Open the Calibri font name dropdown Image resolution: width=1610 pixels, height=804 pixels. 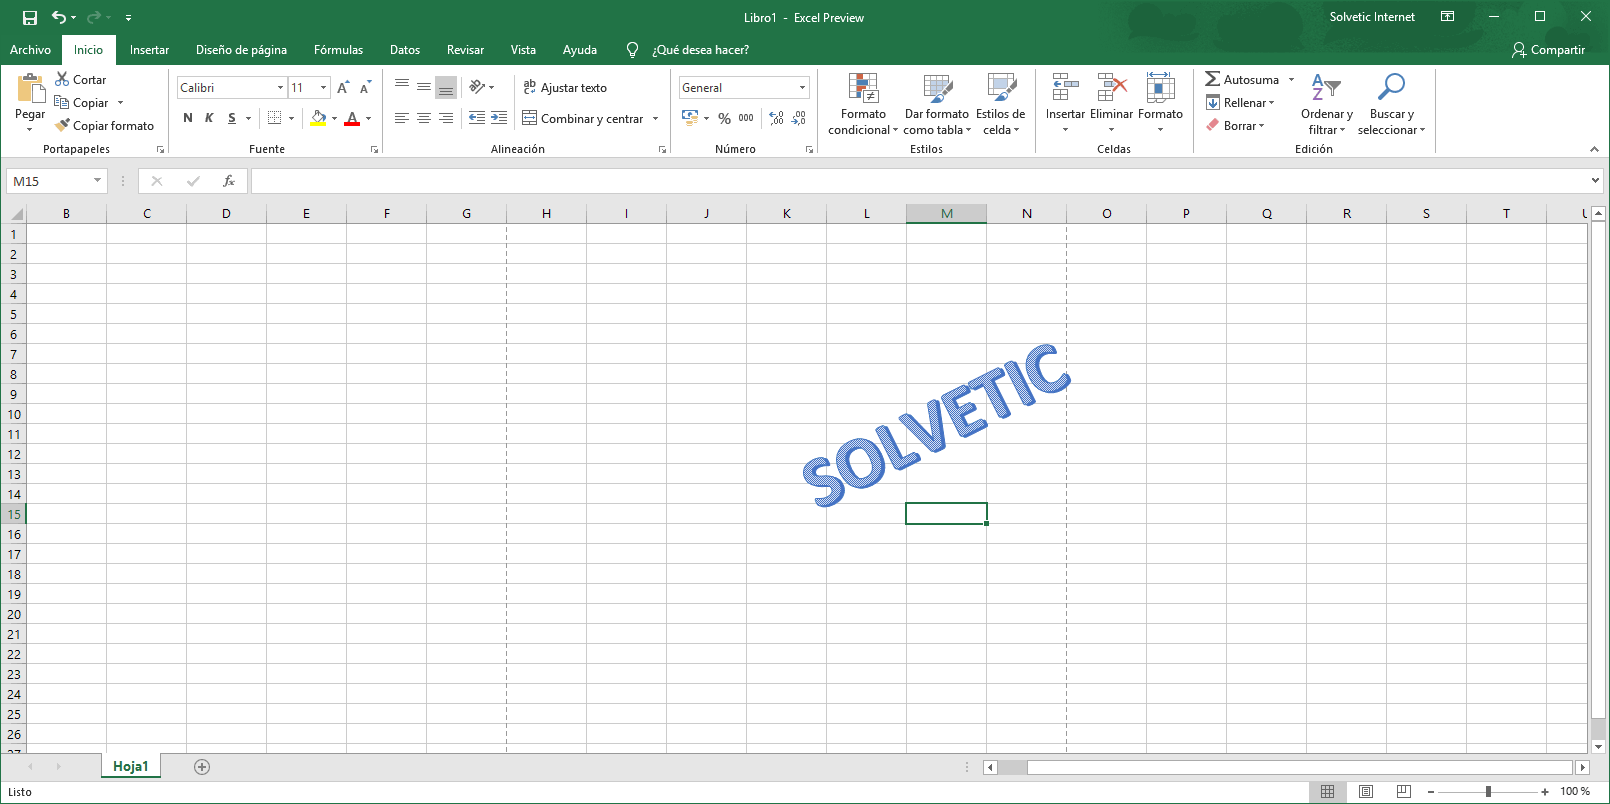(x=280, y=88)
